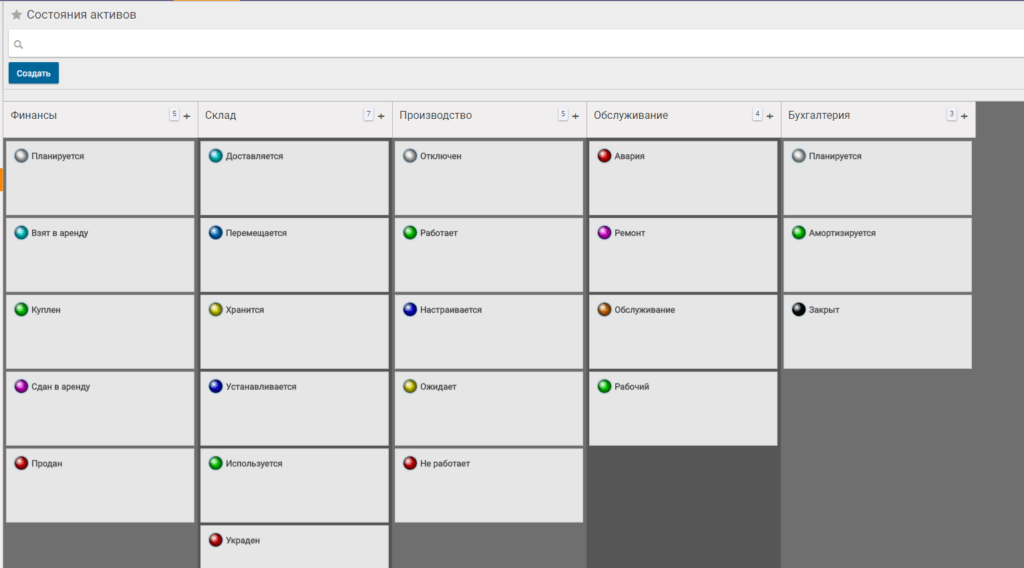The height and width of the screenshot is (568, 1024).
Task: Click the red ball of Авария
Action: click(605, 155)
